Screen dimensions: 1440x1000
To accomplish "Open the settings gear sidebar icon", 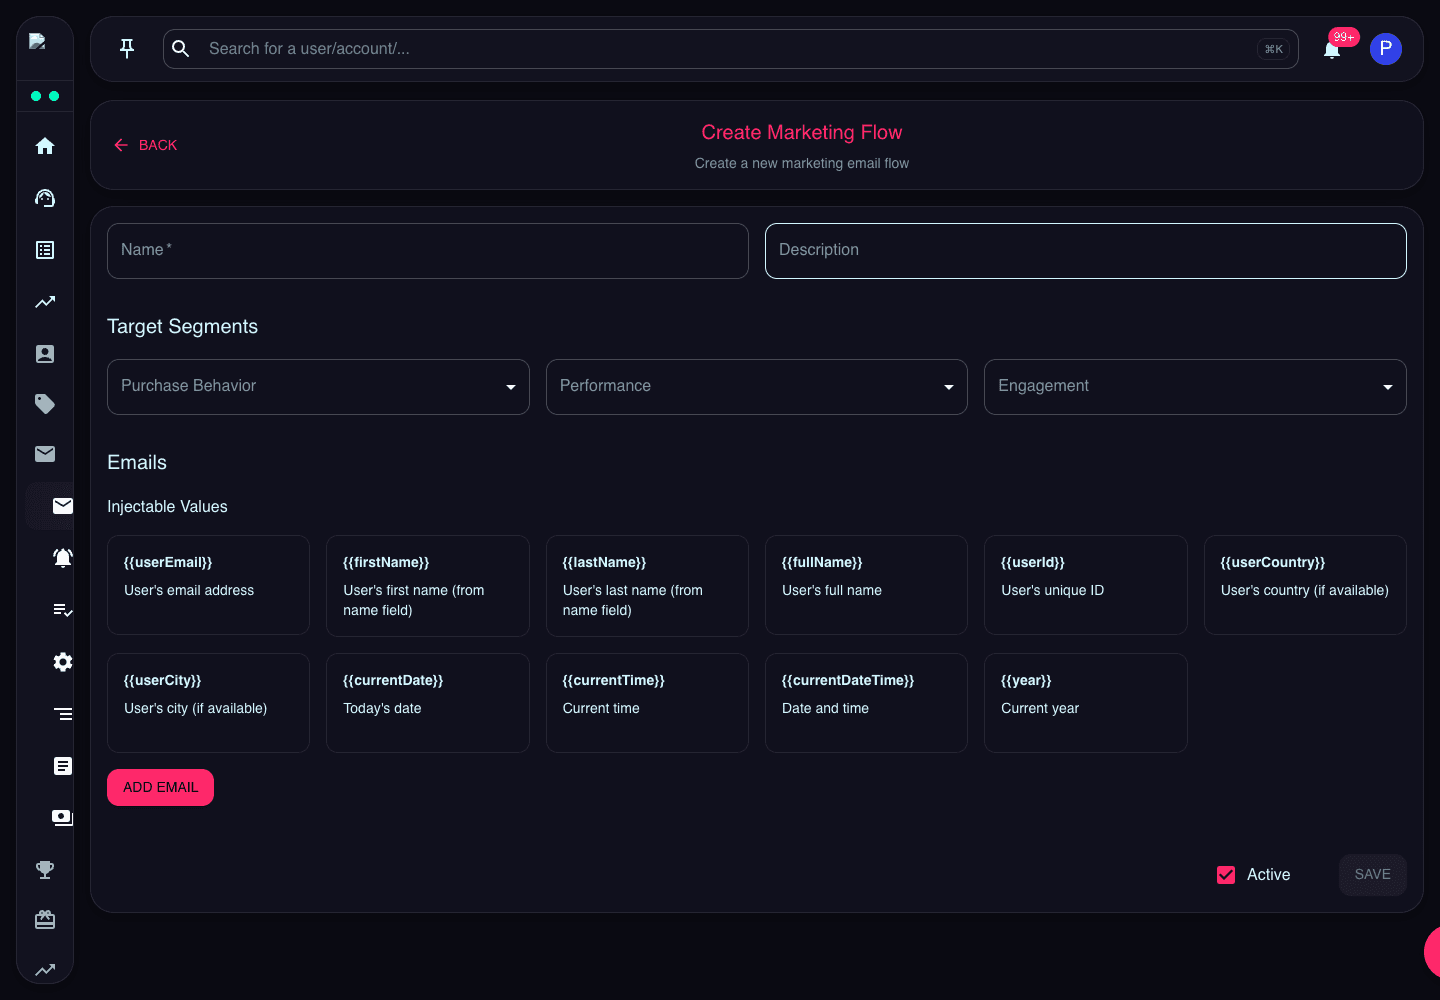I will [63, 662].
